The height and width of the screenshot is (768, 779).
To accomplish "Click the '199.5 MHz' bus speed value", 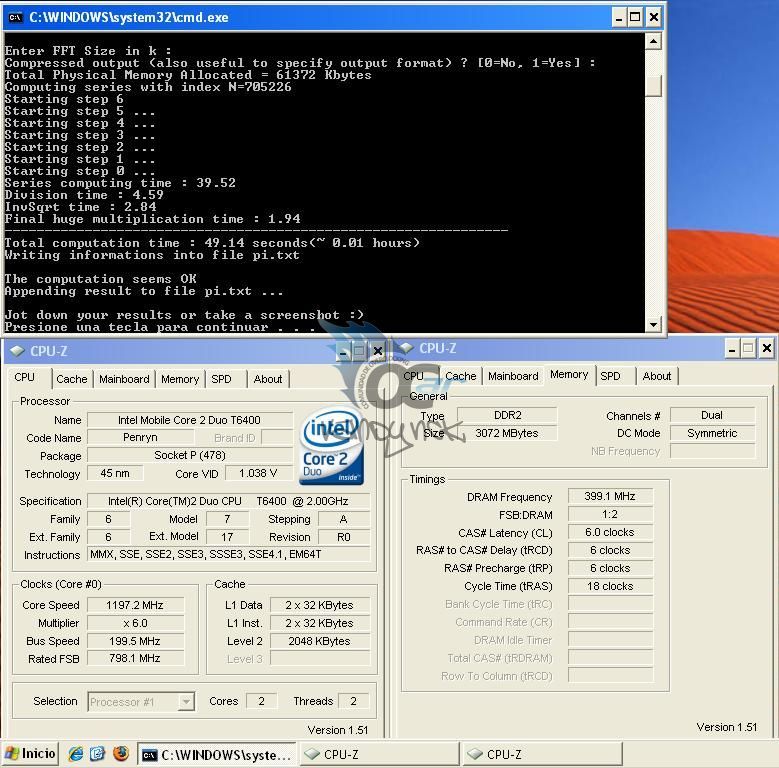I will coord(135,641).
